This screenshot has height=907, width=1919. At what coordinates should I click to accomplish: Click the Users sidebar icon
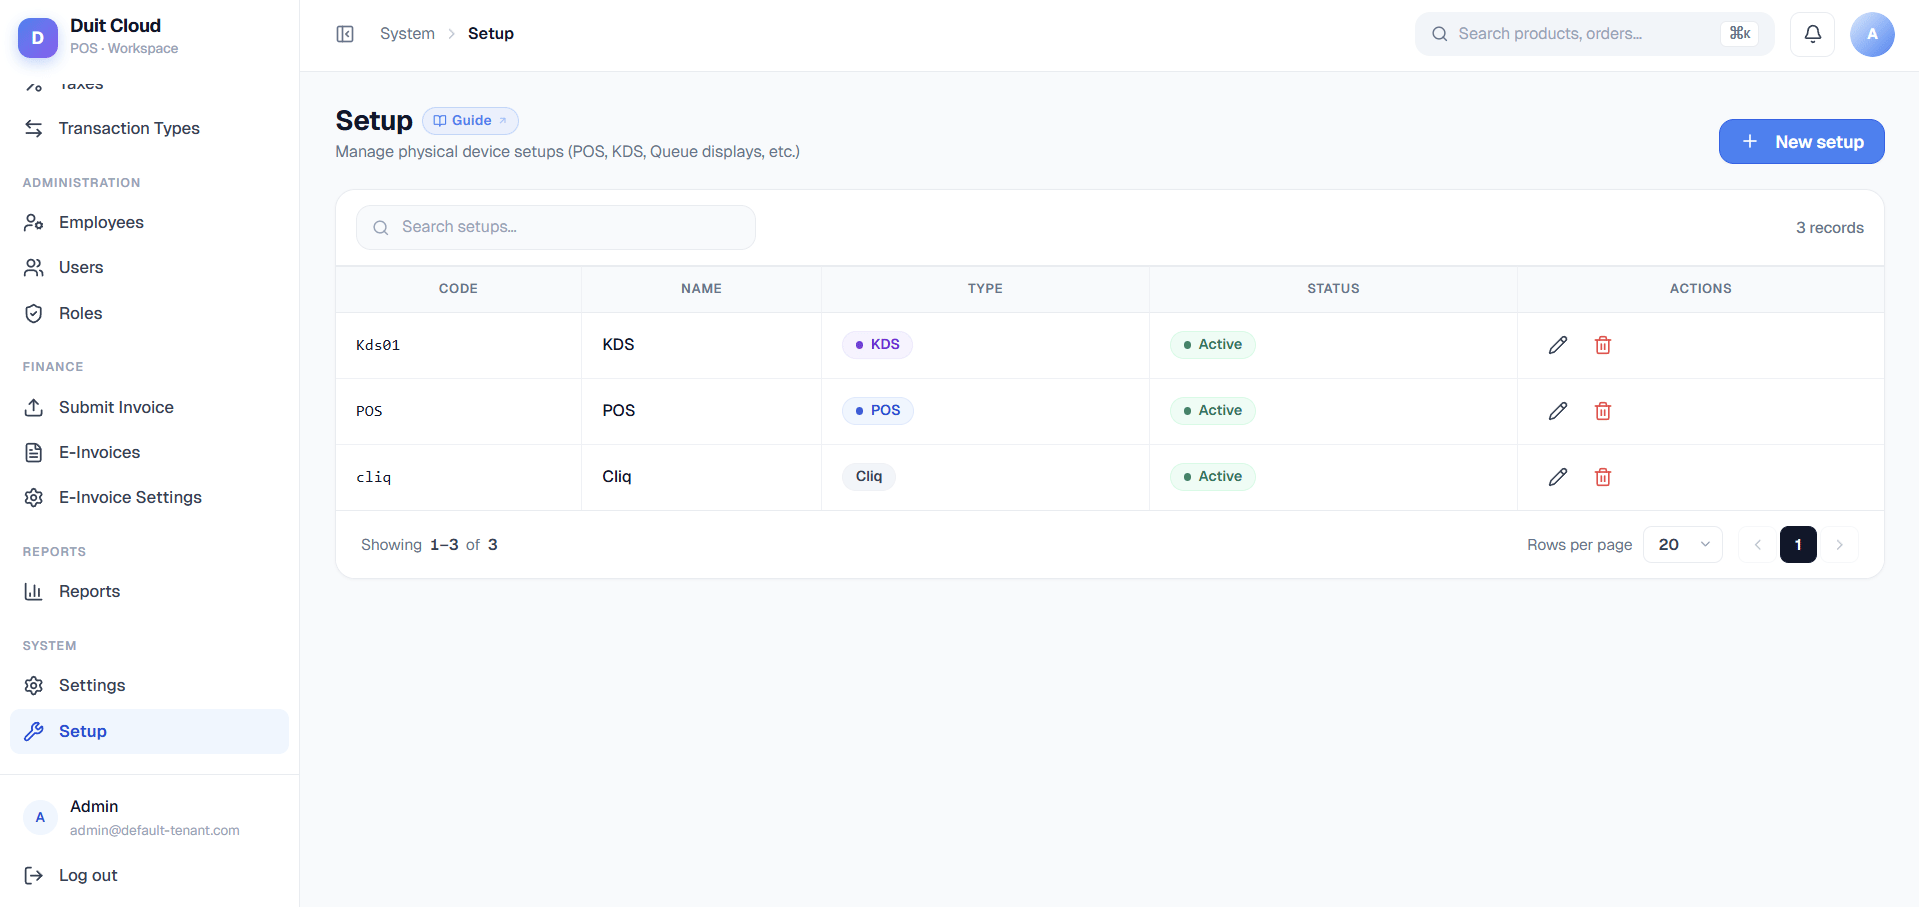point(34,267)
